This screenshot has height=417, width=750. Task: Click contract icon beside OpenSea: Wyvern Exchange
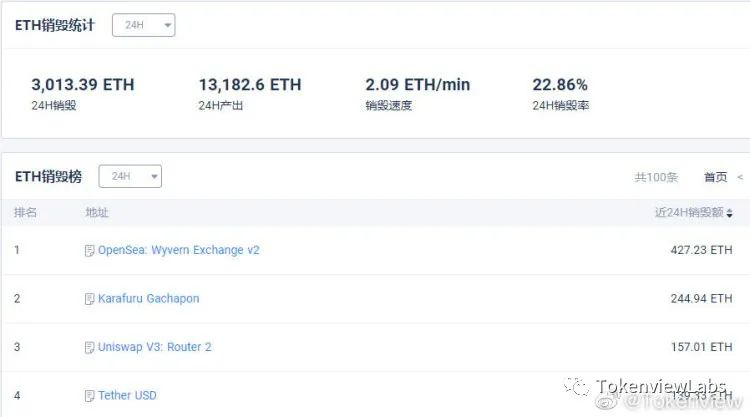click(89, 251)
